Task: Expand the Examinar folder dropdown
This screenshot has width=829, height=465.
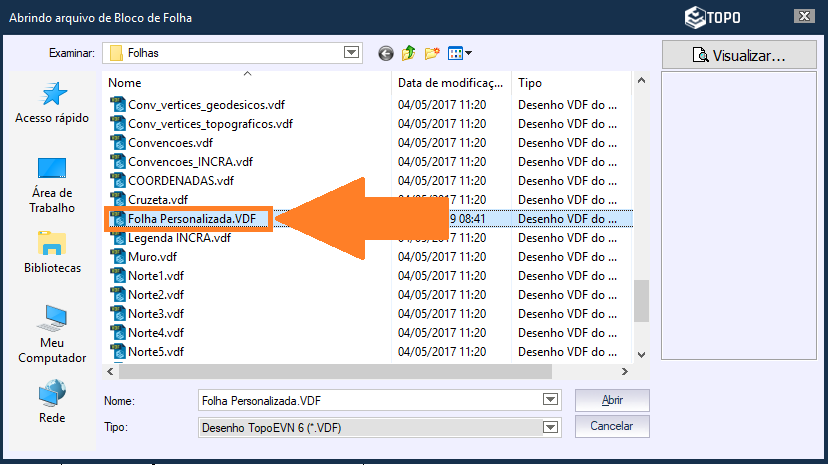Action: tap(351, 53)
